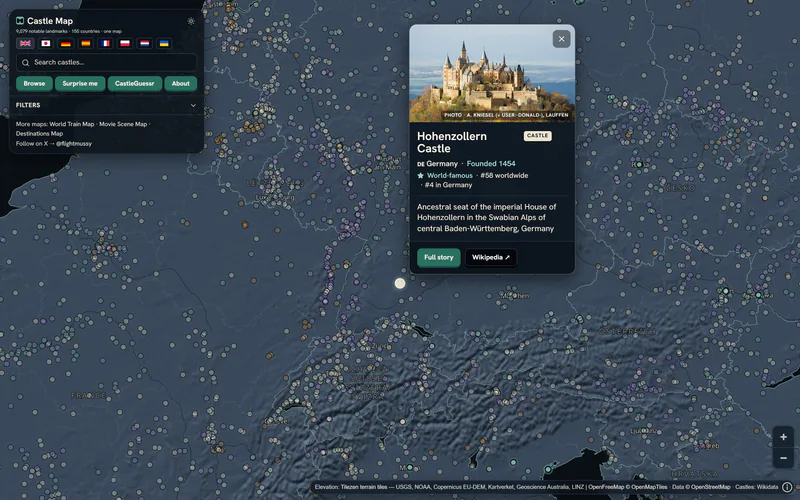Launch the CastleGuessr game

pyautogui.click(x=135, y=84)
